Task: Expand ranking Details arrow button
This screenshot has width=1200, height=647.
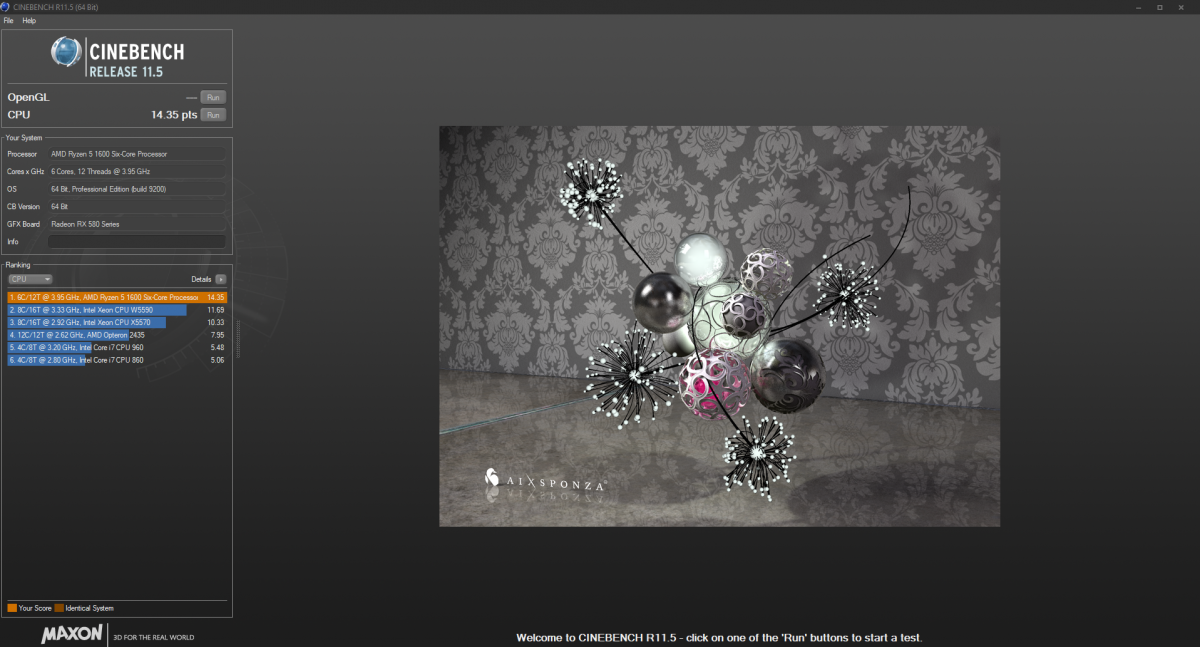Action: tap(221, 279)
